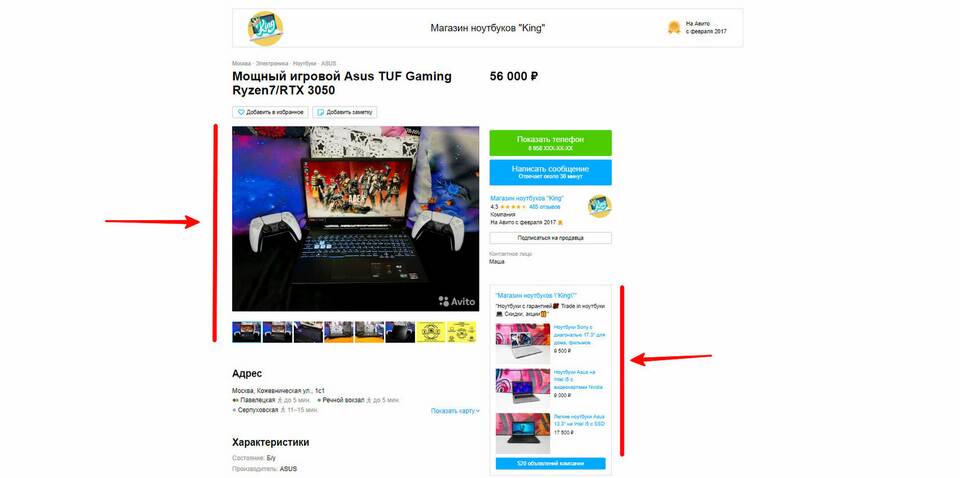The width and height of the screenshot is (960, 478).
Task: Click 'Подписаться на продавца' button
Action: pyautogui.click(x=550, y=238)
